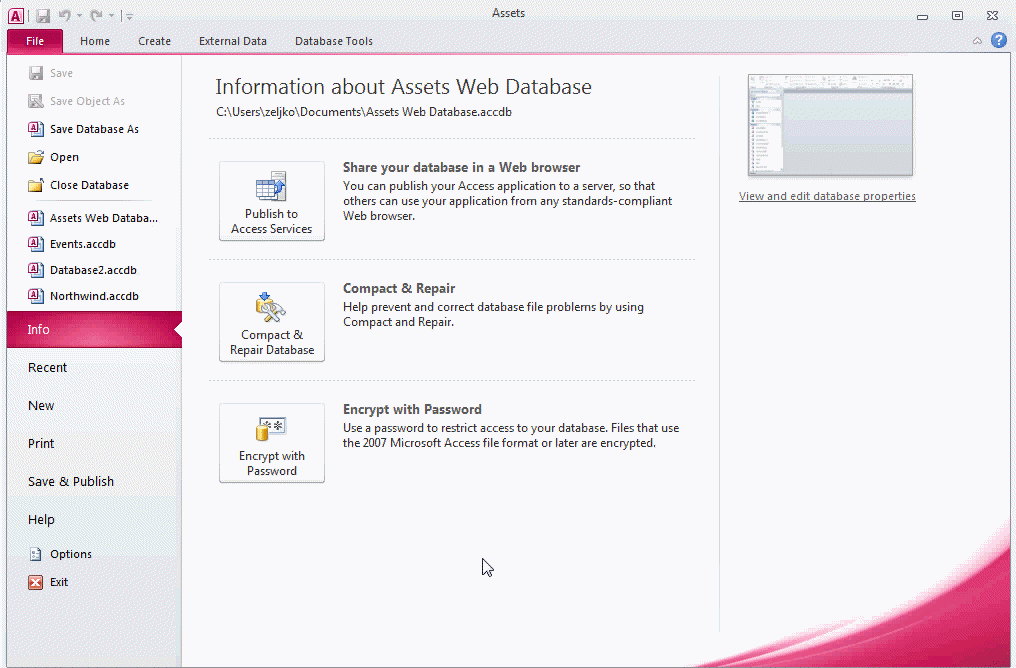
Task: Open the File tab
Action: coord(35,41)
